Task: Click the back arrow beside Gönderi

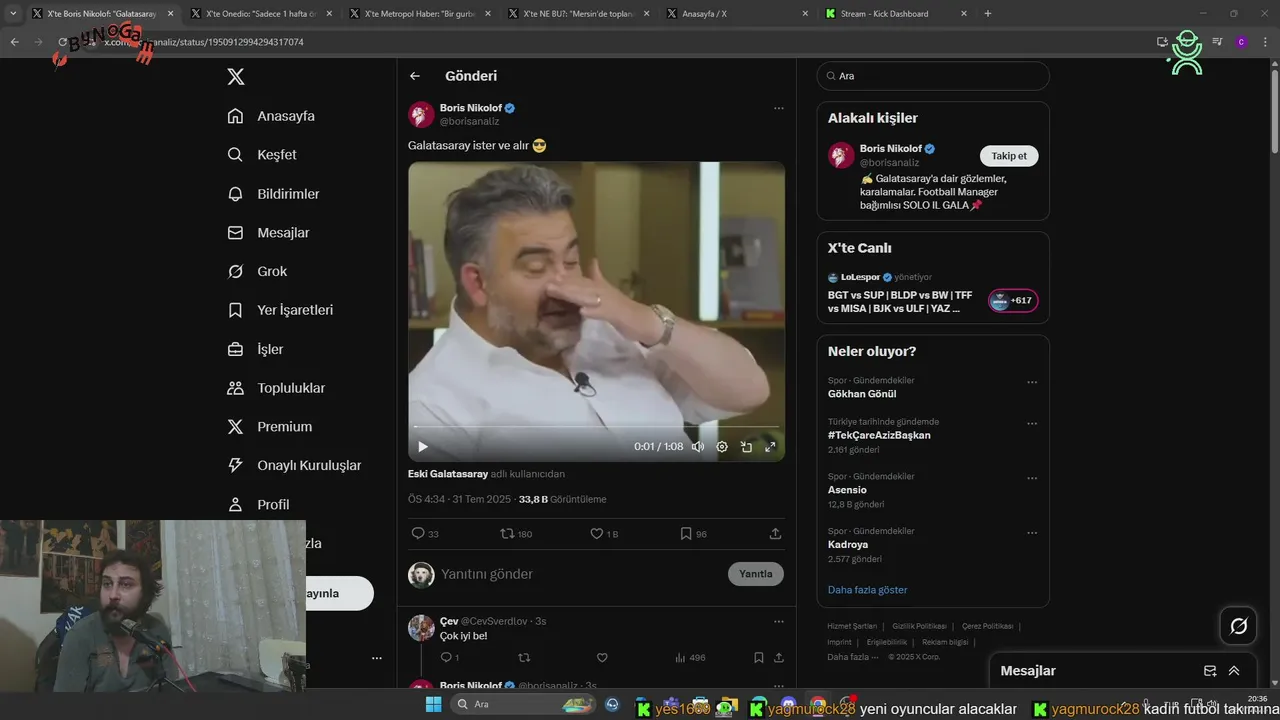Action: click(x=415, y=76)
